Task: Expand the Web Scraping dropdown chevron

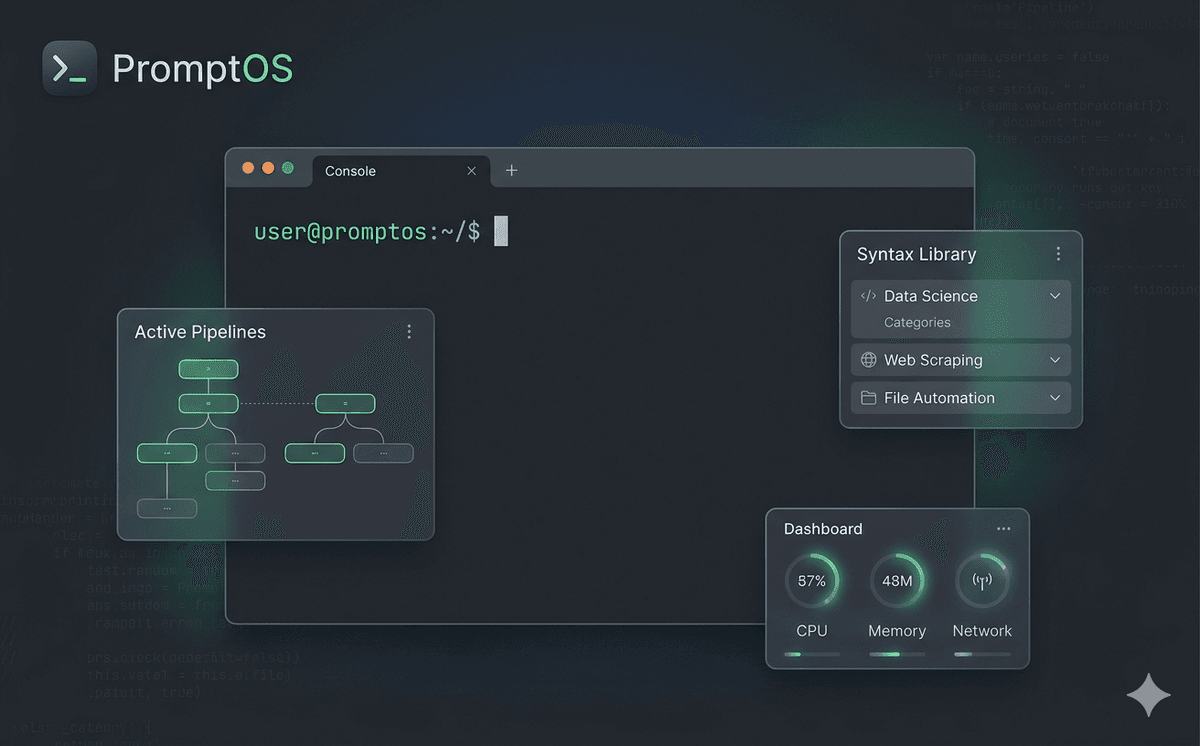Action: tap(1054, 360)
